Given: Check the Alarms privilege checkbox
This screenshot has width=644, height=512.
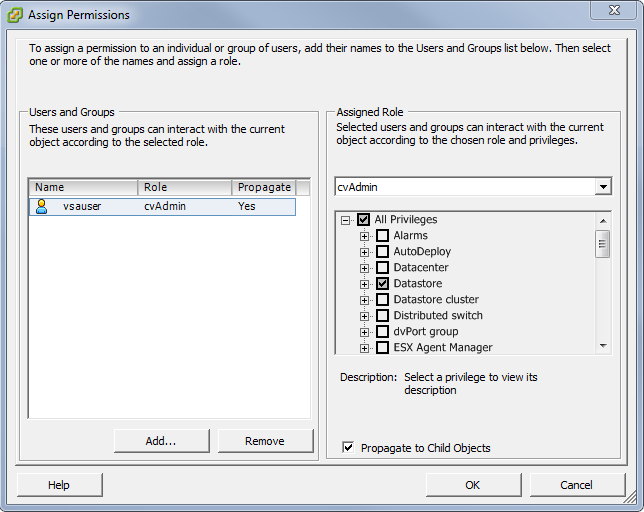Looking at the screenshot, I should [x=382, y=236].
